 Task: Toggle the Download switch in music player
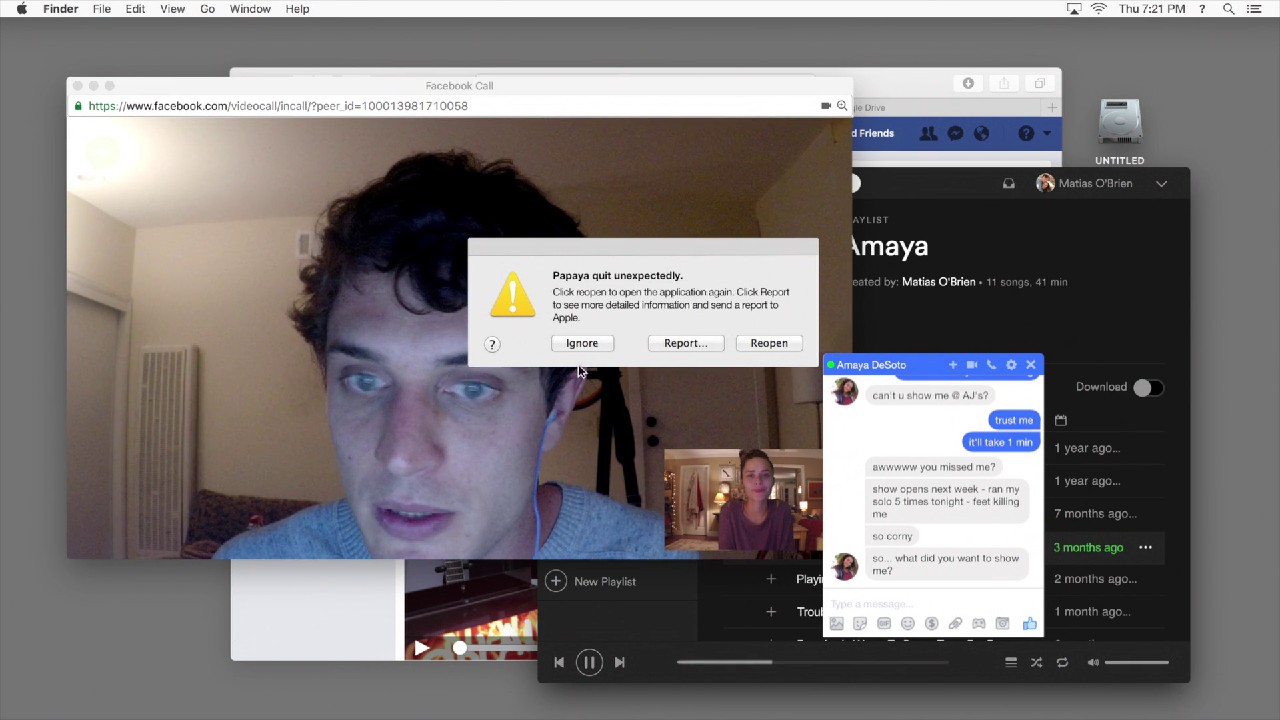[1148, 387]
